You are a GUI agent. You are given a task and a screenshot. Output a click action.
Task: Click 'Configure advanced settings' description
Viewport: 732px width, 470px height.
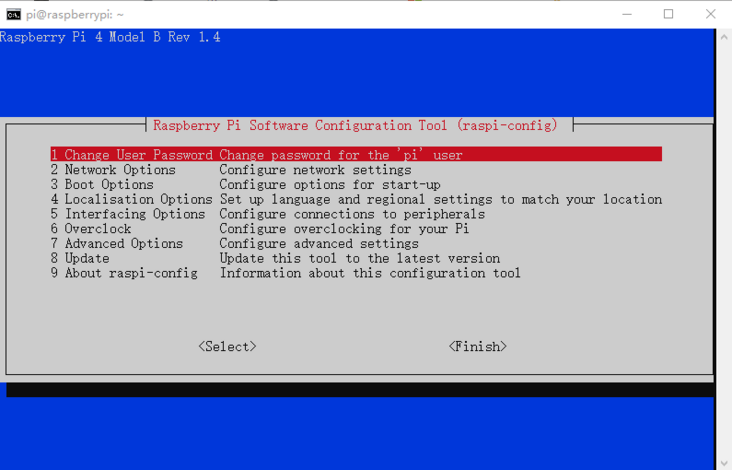click(319, 244)
